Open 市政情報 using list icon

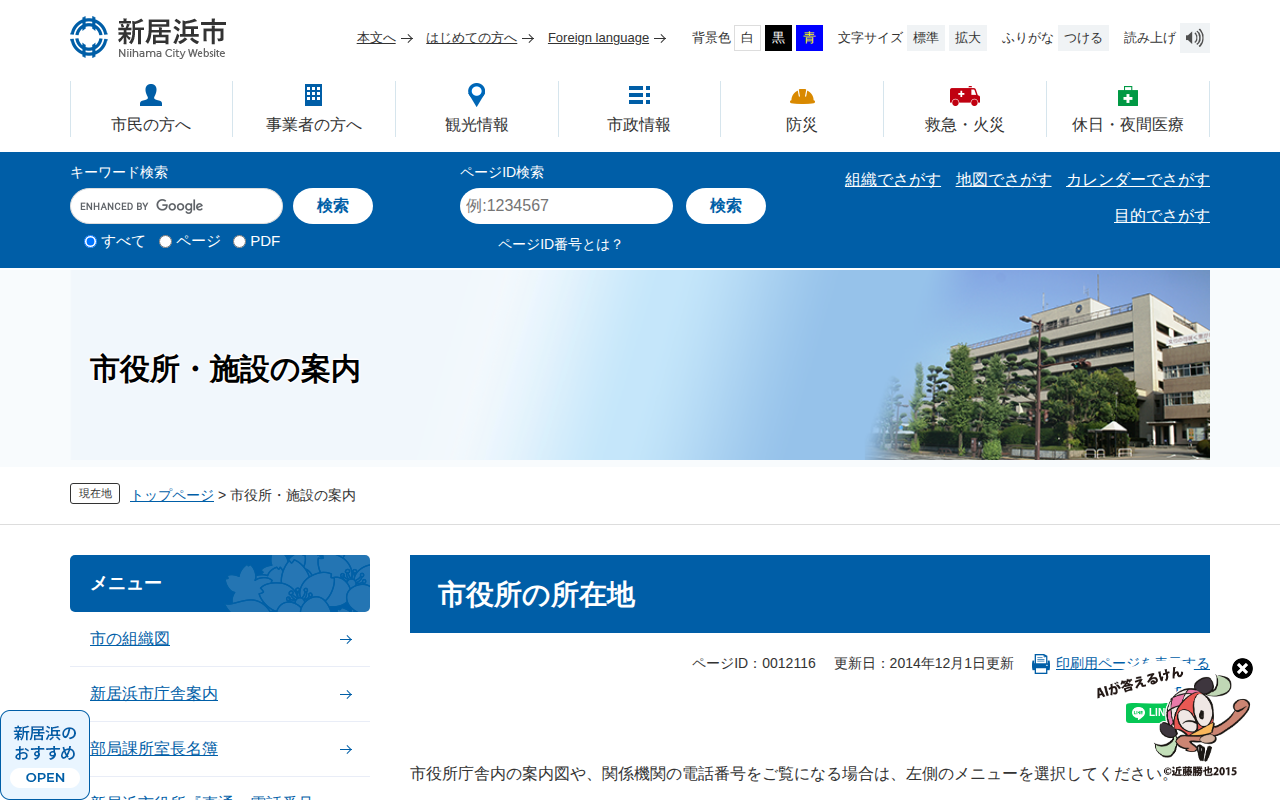639,94
